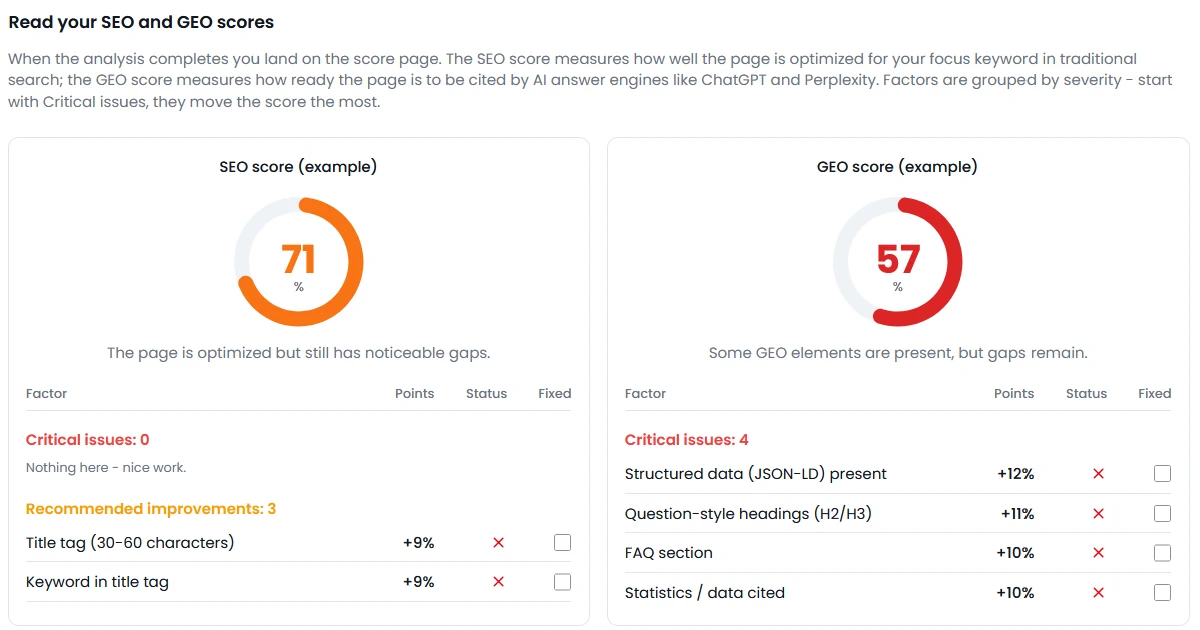Click X status icon for Question-style headings
The width and height of the screenshot is (1200, 630).
(1098, 514)
